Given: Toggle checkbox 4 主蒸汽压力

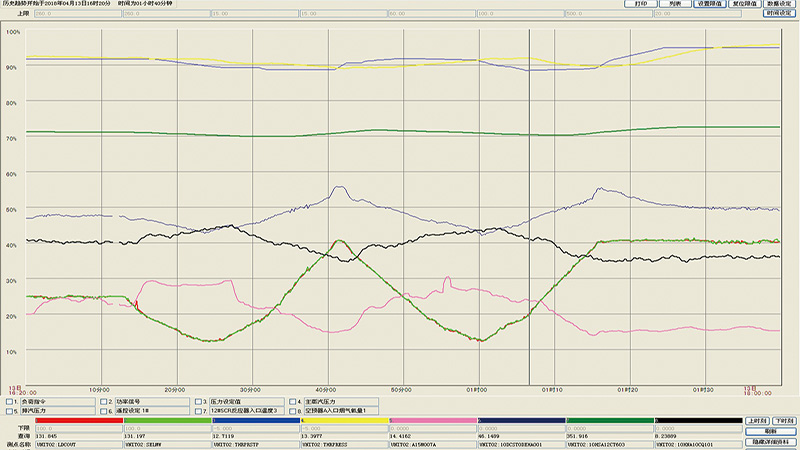Looking at the screenshot, I should click(293, 402).
